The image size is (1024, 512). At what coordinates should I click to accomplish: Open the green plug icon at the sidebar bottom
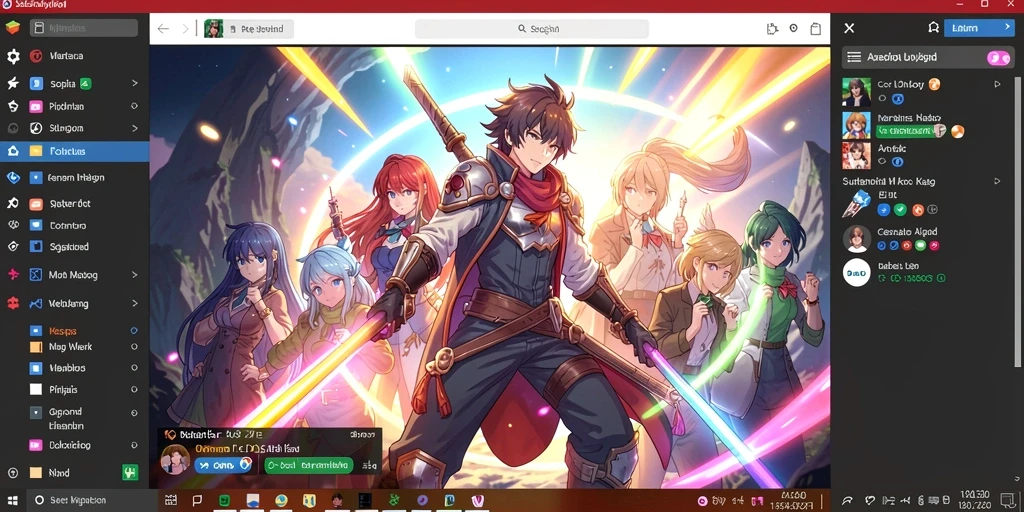click(x=130, y=473)
